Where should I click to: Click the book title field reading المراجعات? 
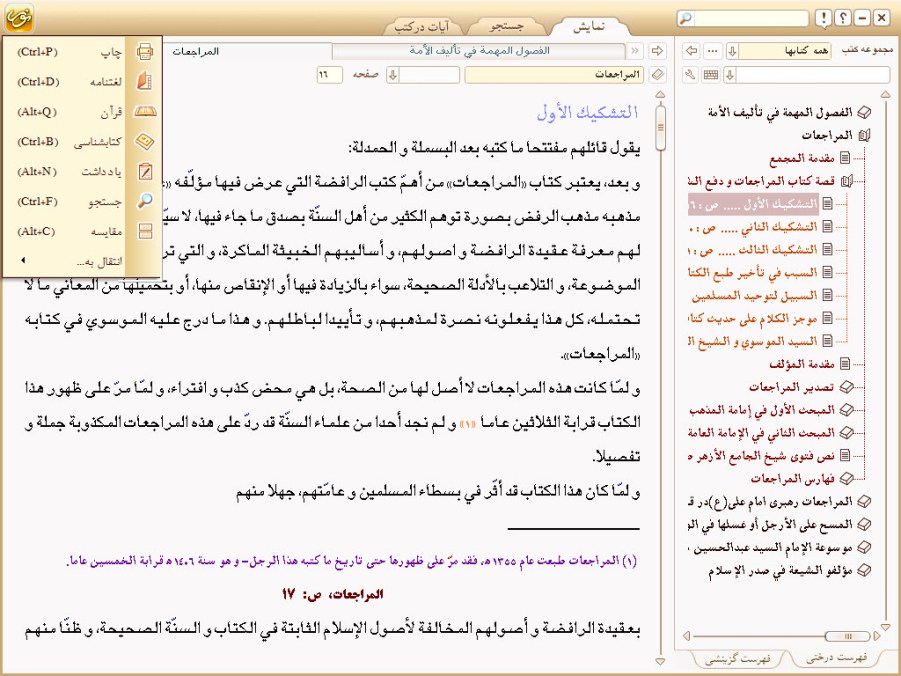(554, 75)
